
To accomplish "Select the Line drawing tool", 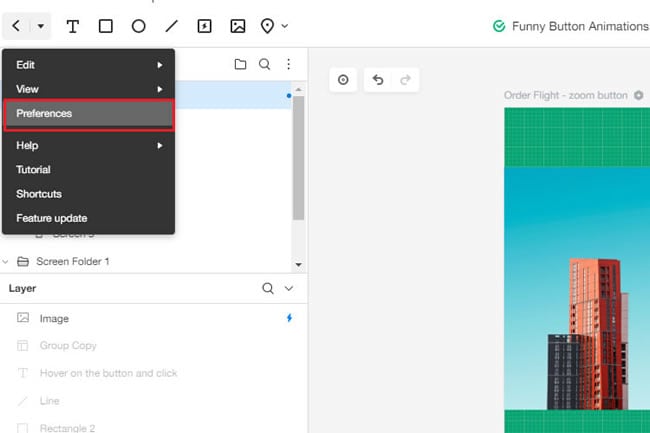I will [x=171, y=26].
